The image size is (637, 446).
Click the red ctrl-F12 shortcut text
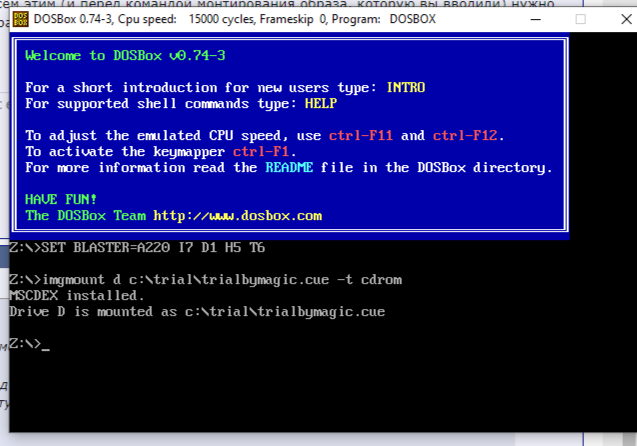(465, 135)
